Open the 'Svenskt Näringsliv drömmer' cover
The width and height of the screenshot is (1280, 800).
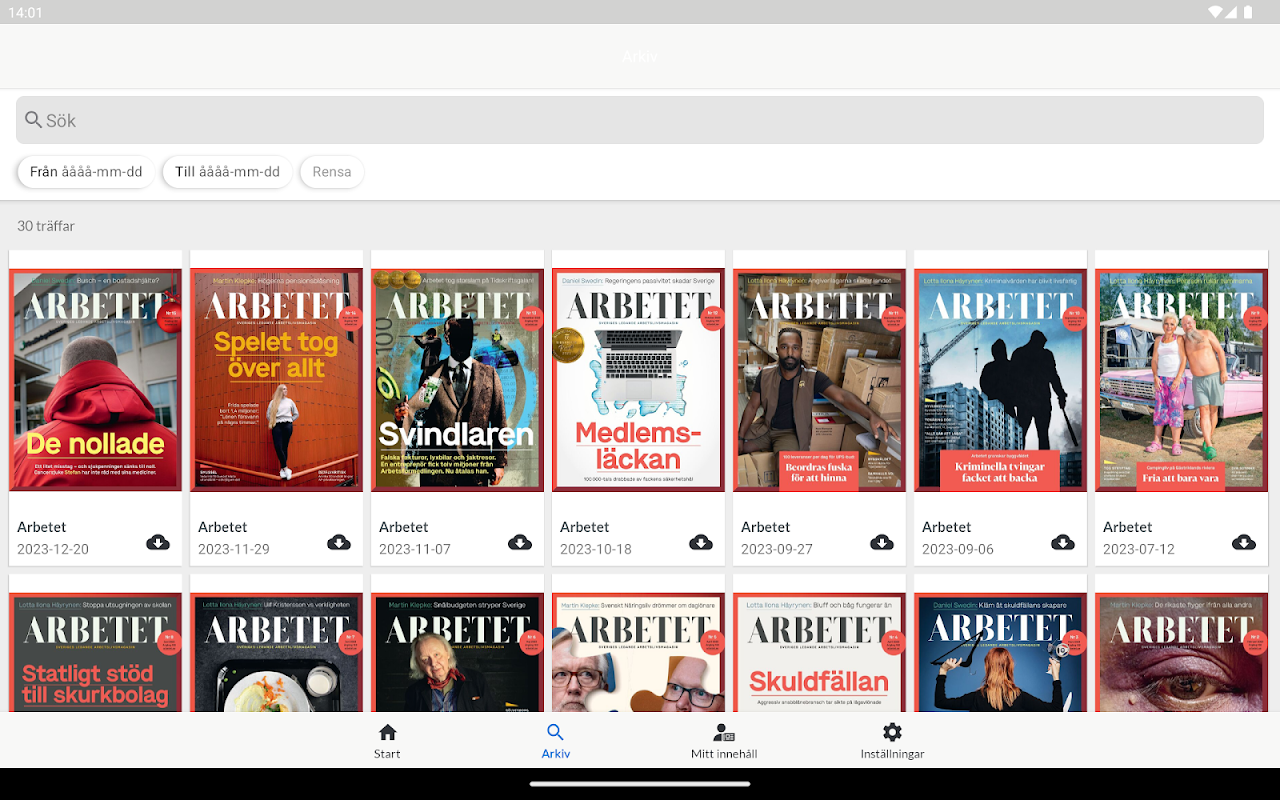639,652
